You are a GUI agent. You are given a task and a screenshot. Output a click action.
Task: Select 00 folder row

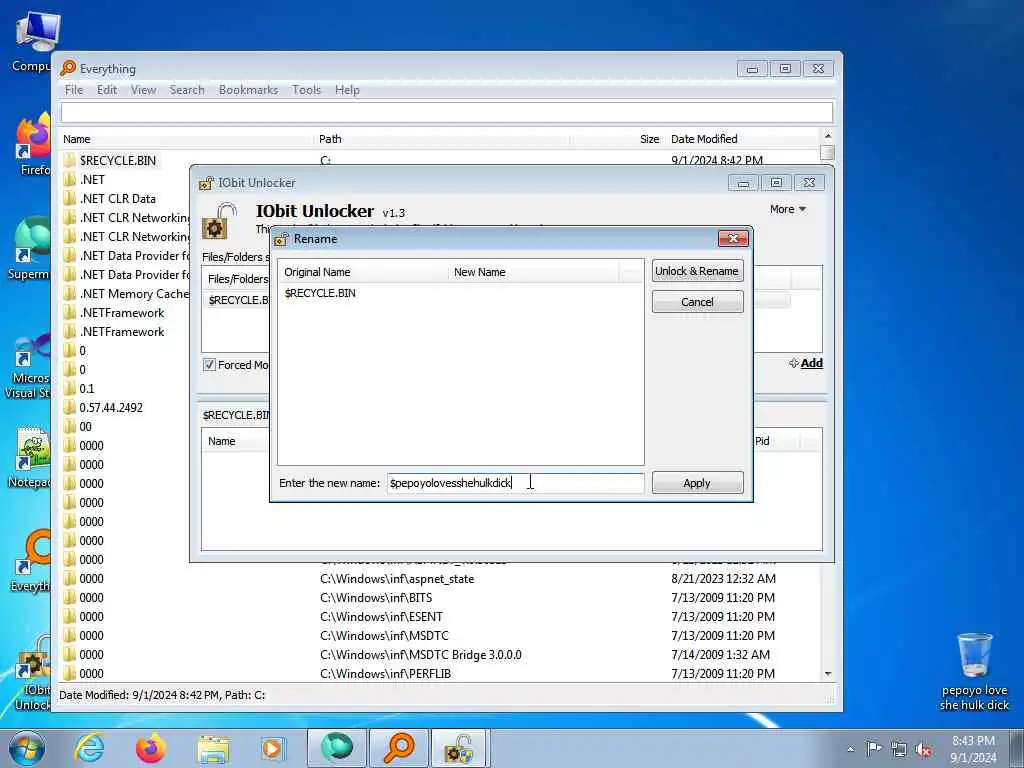(x=86, y=426)
